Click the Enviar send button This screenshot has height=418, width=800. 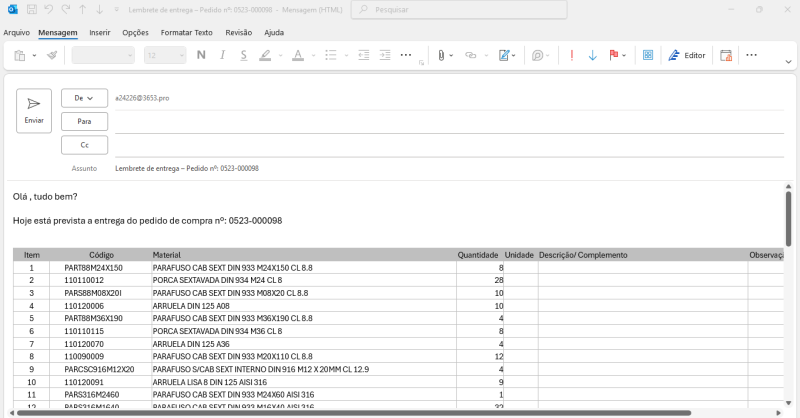pos(33,109)
